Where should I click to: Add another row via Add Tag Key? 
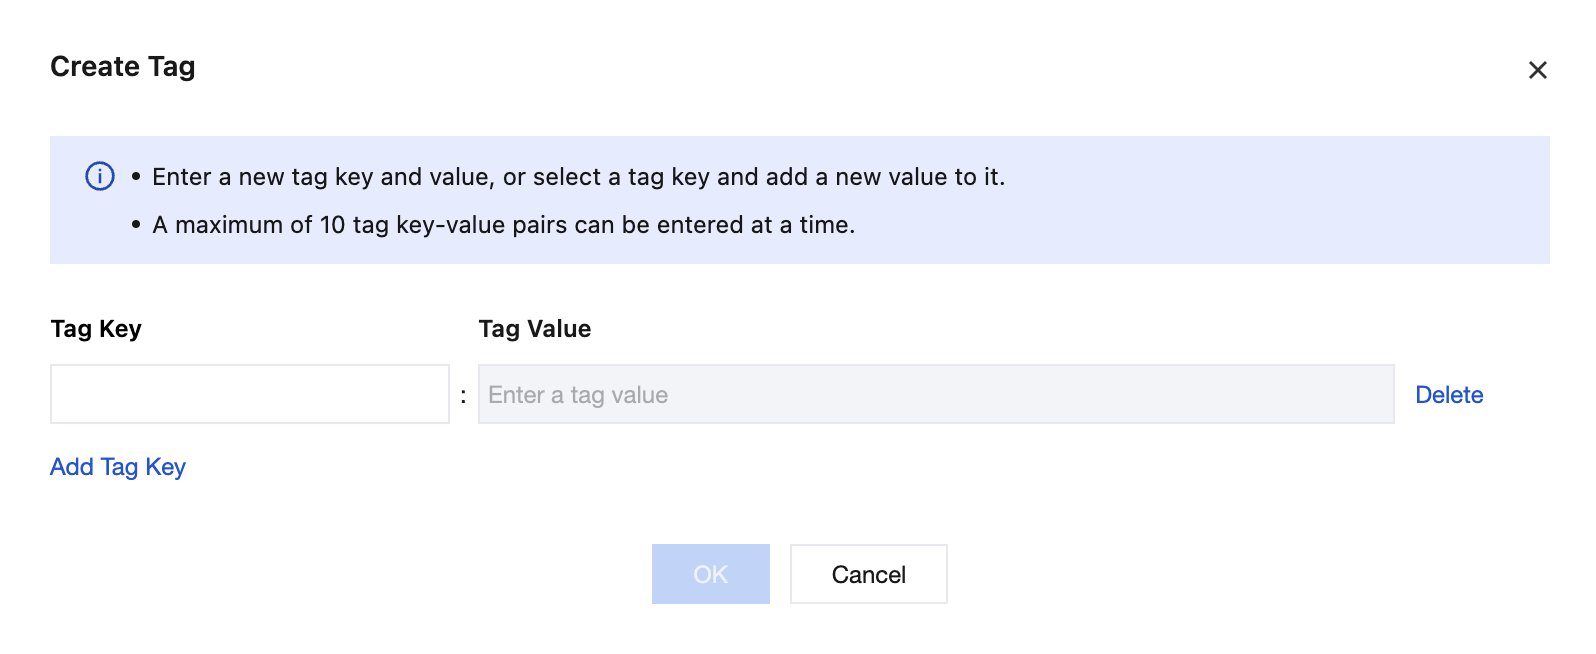click(118, 467)
